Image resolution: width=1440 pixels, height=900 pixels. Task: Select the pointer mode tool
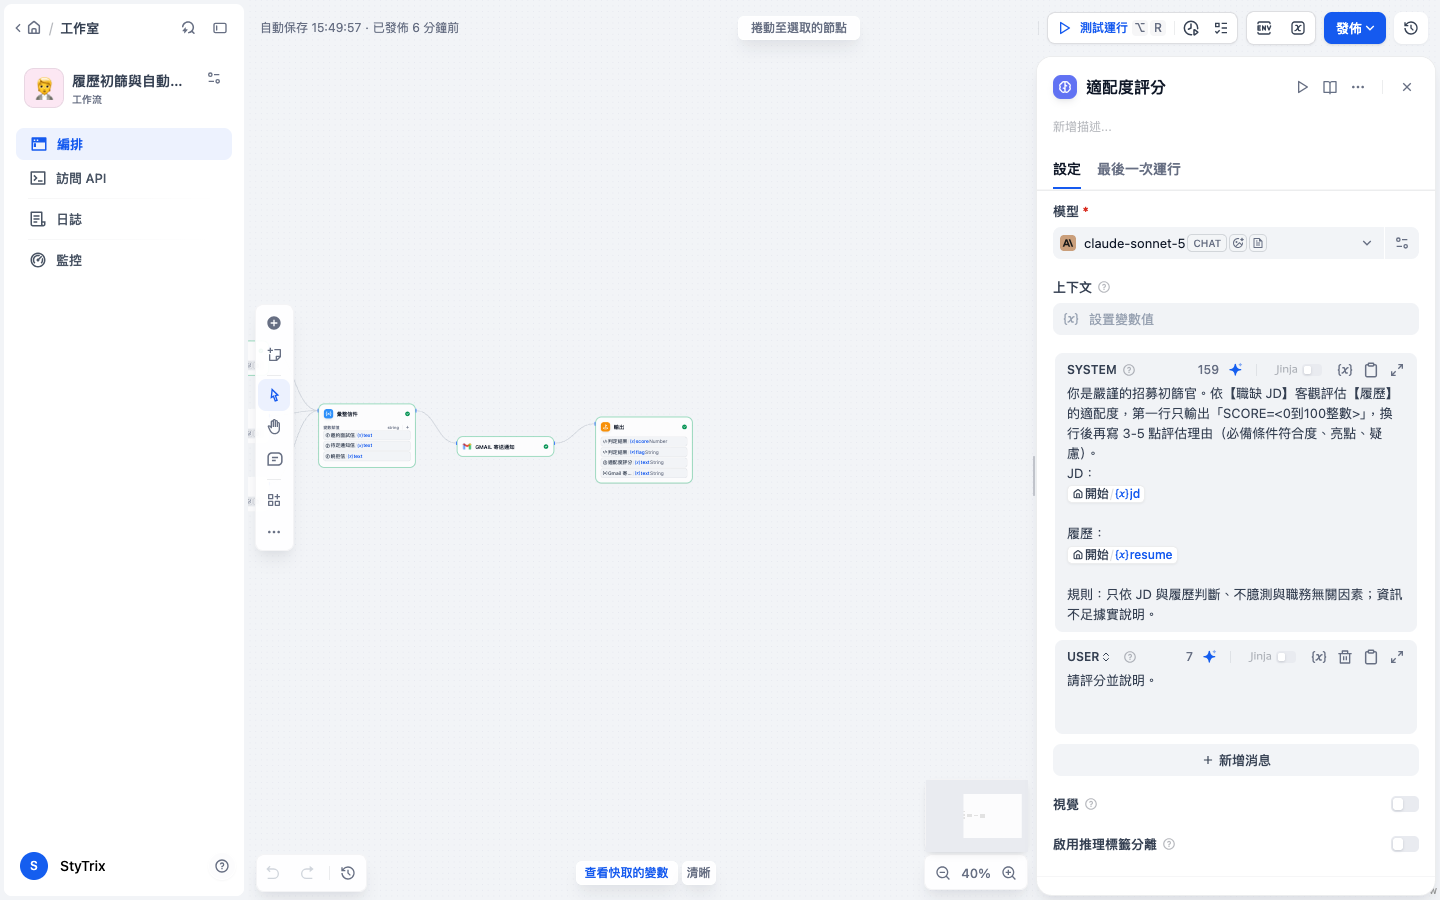274,395
